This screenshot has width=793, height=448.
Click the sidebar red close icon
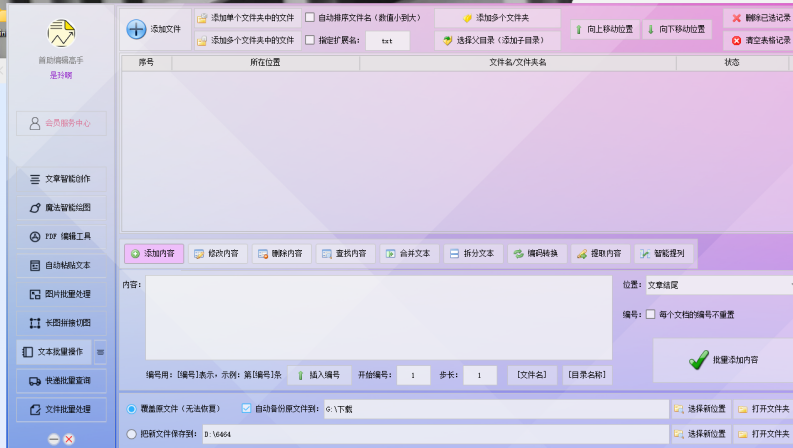coord(69,439)
